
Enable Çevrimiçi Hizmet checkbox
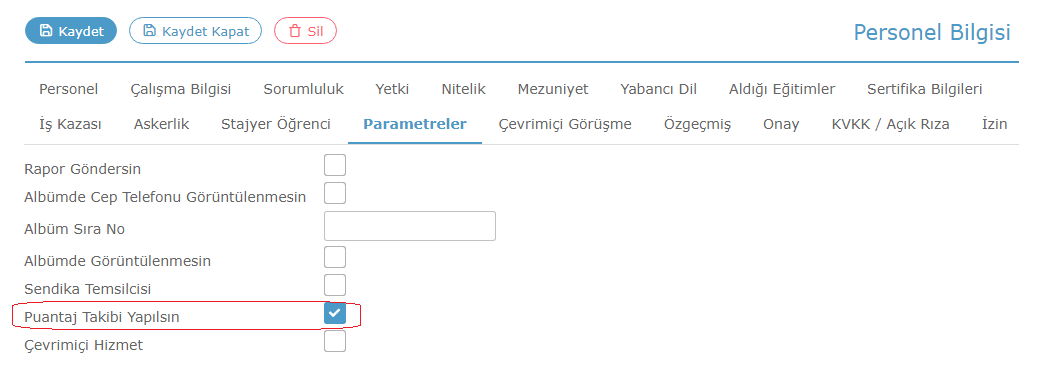[x=335, y=341]
